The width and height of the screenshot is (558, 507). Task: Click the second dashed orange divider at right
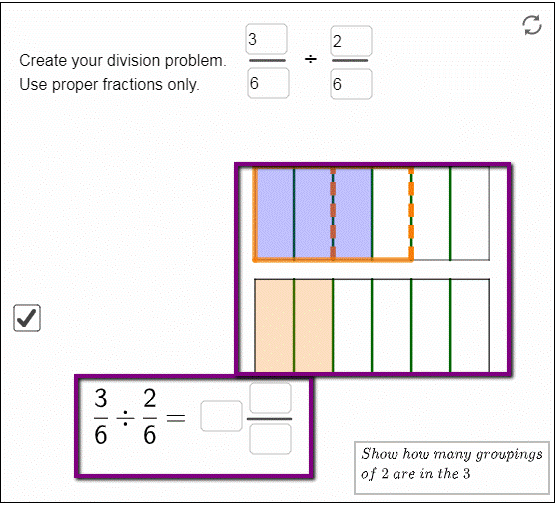tap(411, 214)
